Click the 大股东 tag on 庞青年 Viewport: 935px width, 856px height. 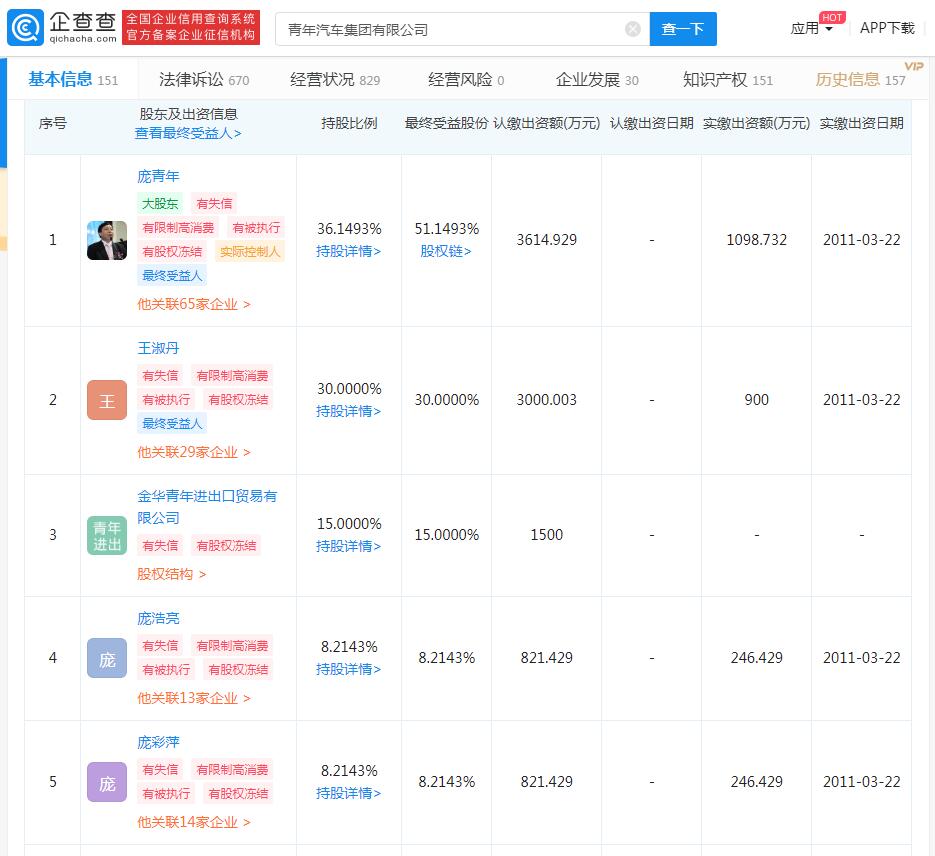[160, 204]
